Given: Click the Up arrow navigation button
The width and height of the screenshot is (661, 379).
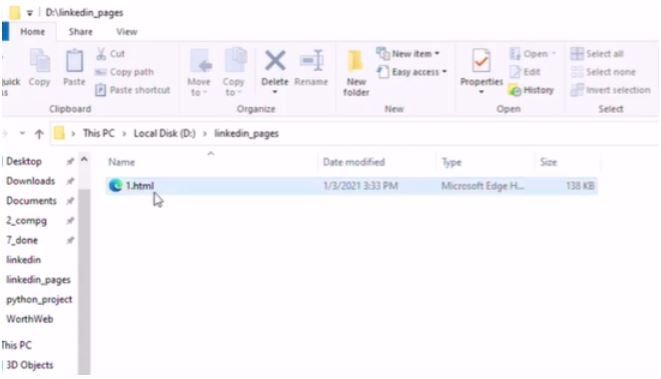Looking at the screenshot, I should coord(39,134).
